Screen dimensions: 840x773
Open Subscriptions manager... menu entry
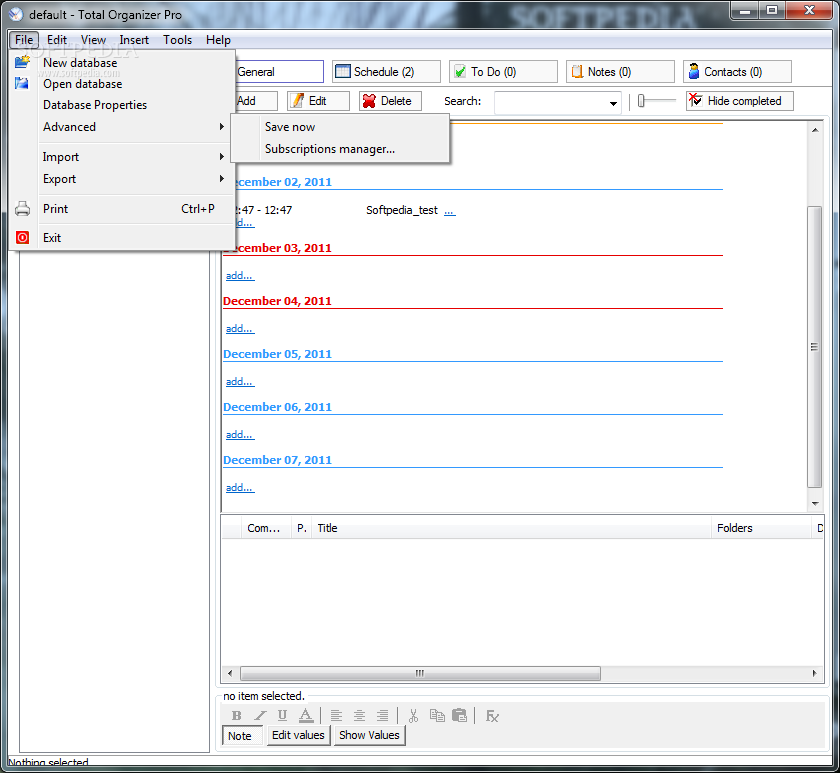click(x=341, y=149)
